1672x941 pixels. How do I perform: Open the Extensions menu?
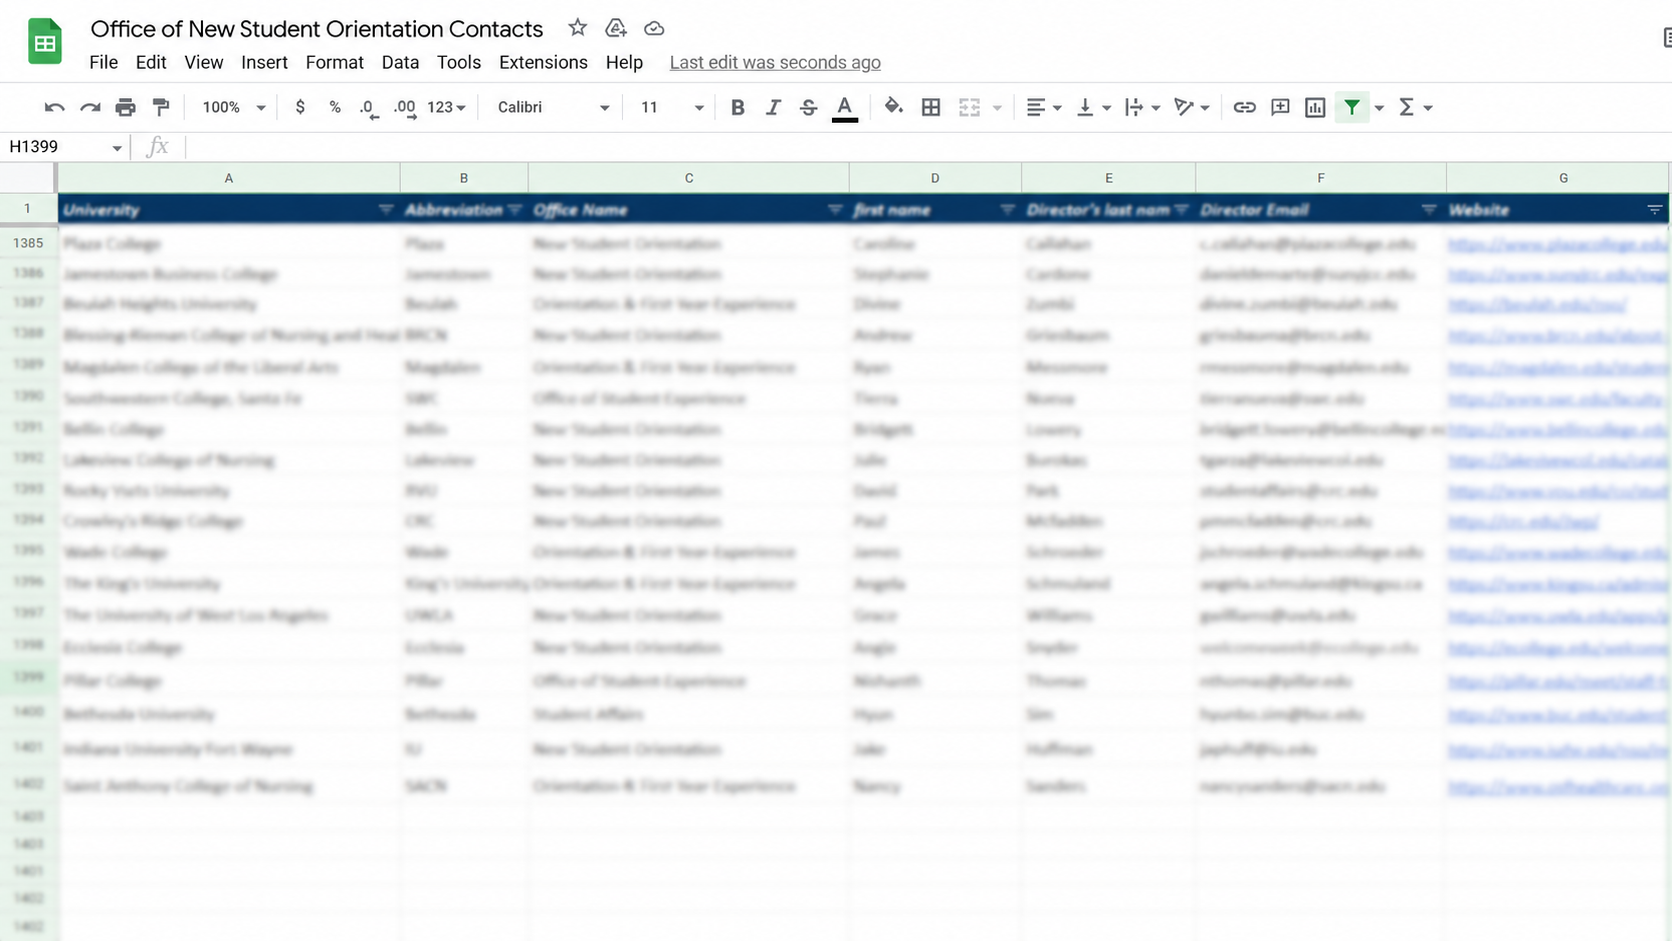543,62
